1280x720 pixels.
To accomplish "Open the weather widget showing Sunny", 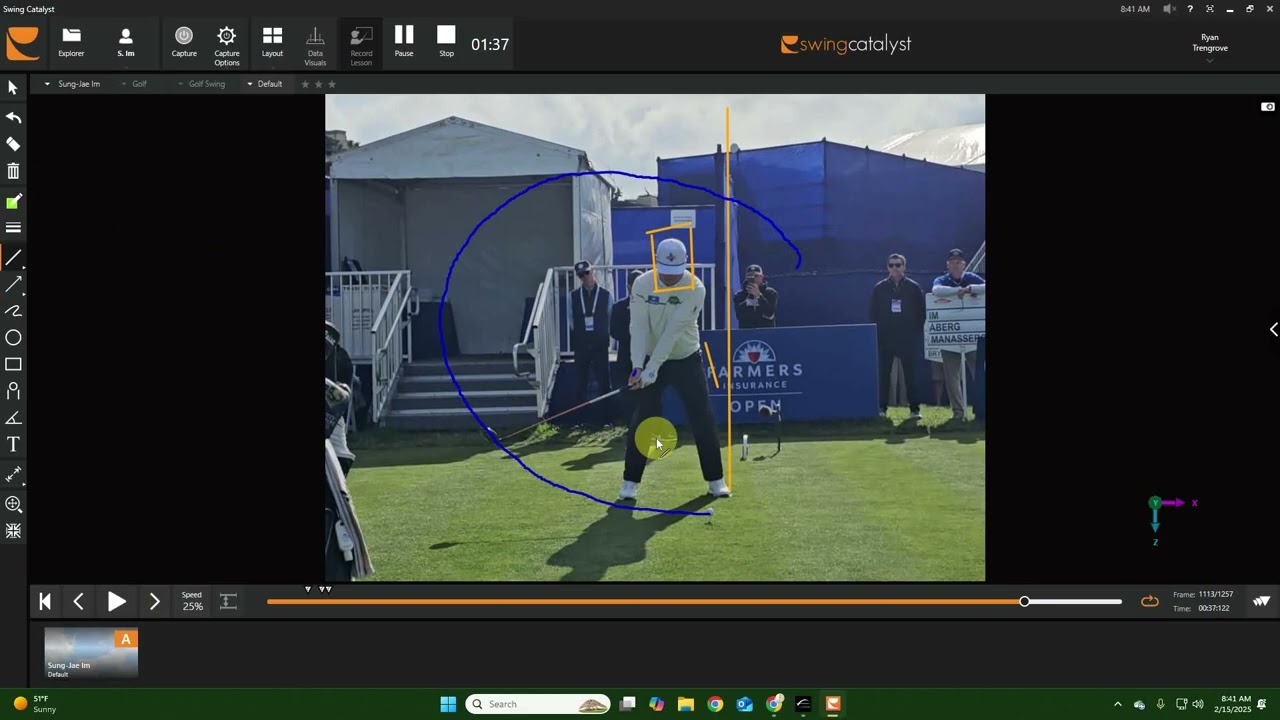I will [x=35, y=704].
